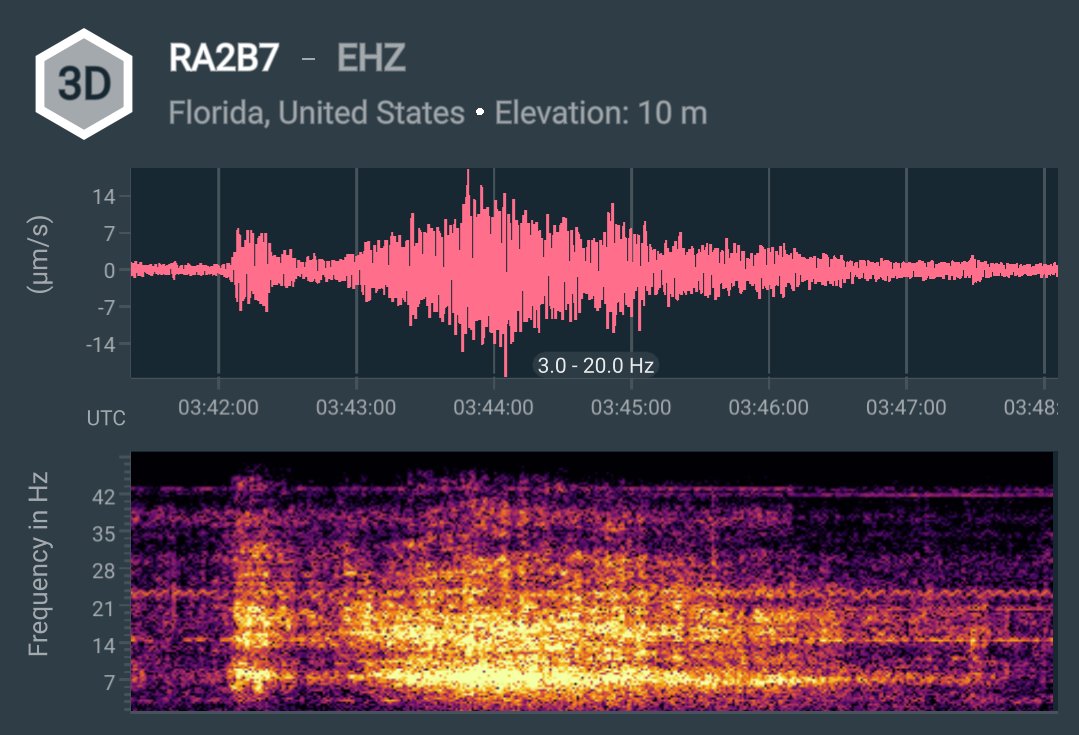This screenshot has height=735, width=1079.
Task: Click the dot separator after location text
Action: (480, 112)
